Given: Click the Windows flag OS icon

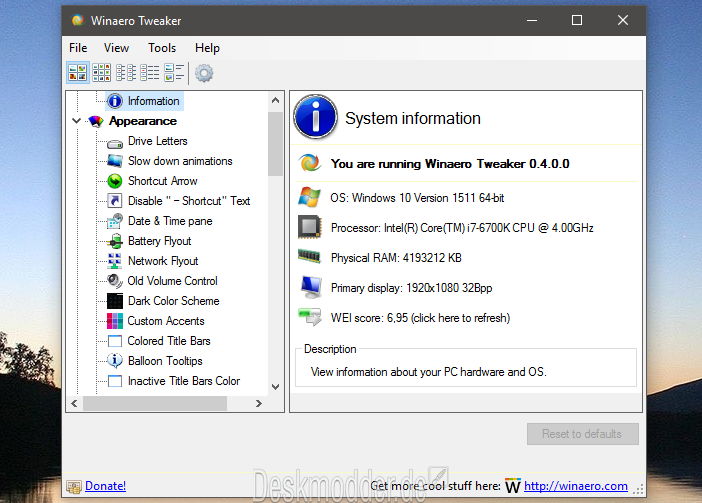Looking at the screenshot, I should pyautogui.click(x=310, y=197).
